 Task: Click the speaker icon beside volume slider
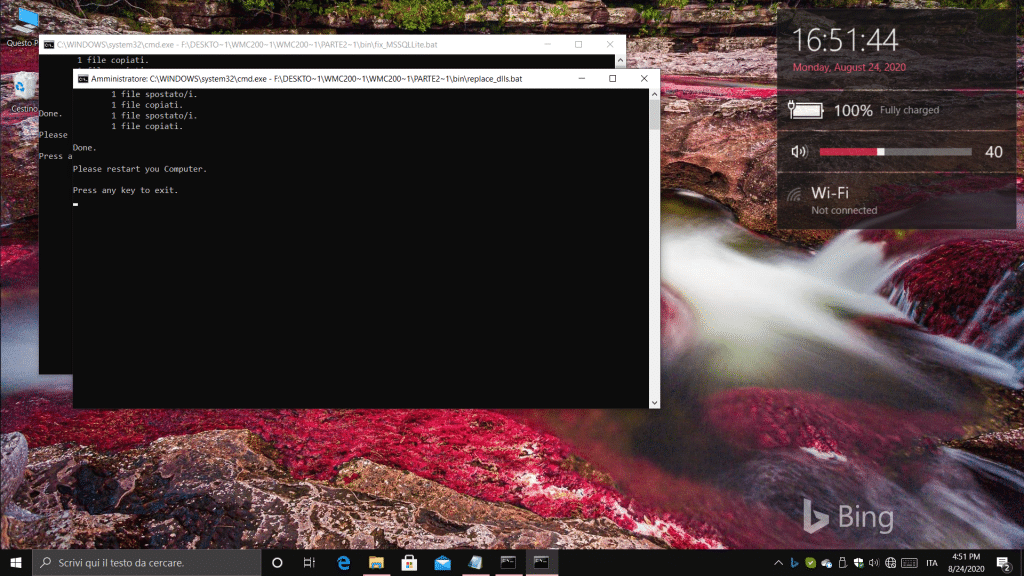pyautogui.click(x=799, y=152)
